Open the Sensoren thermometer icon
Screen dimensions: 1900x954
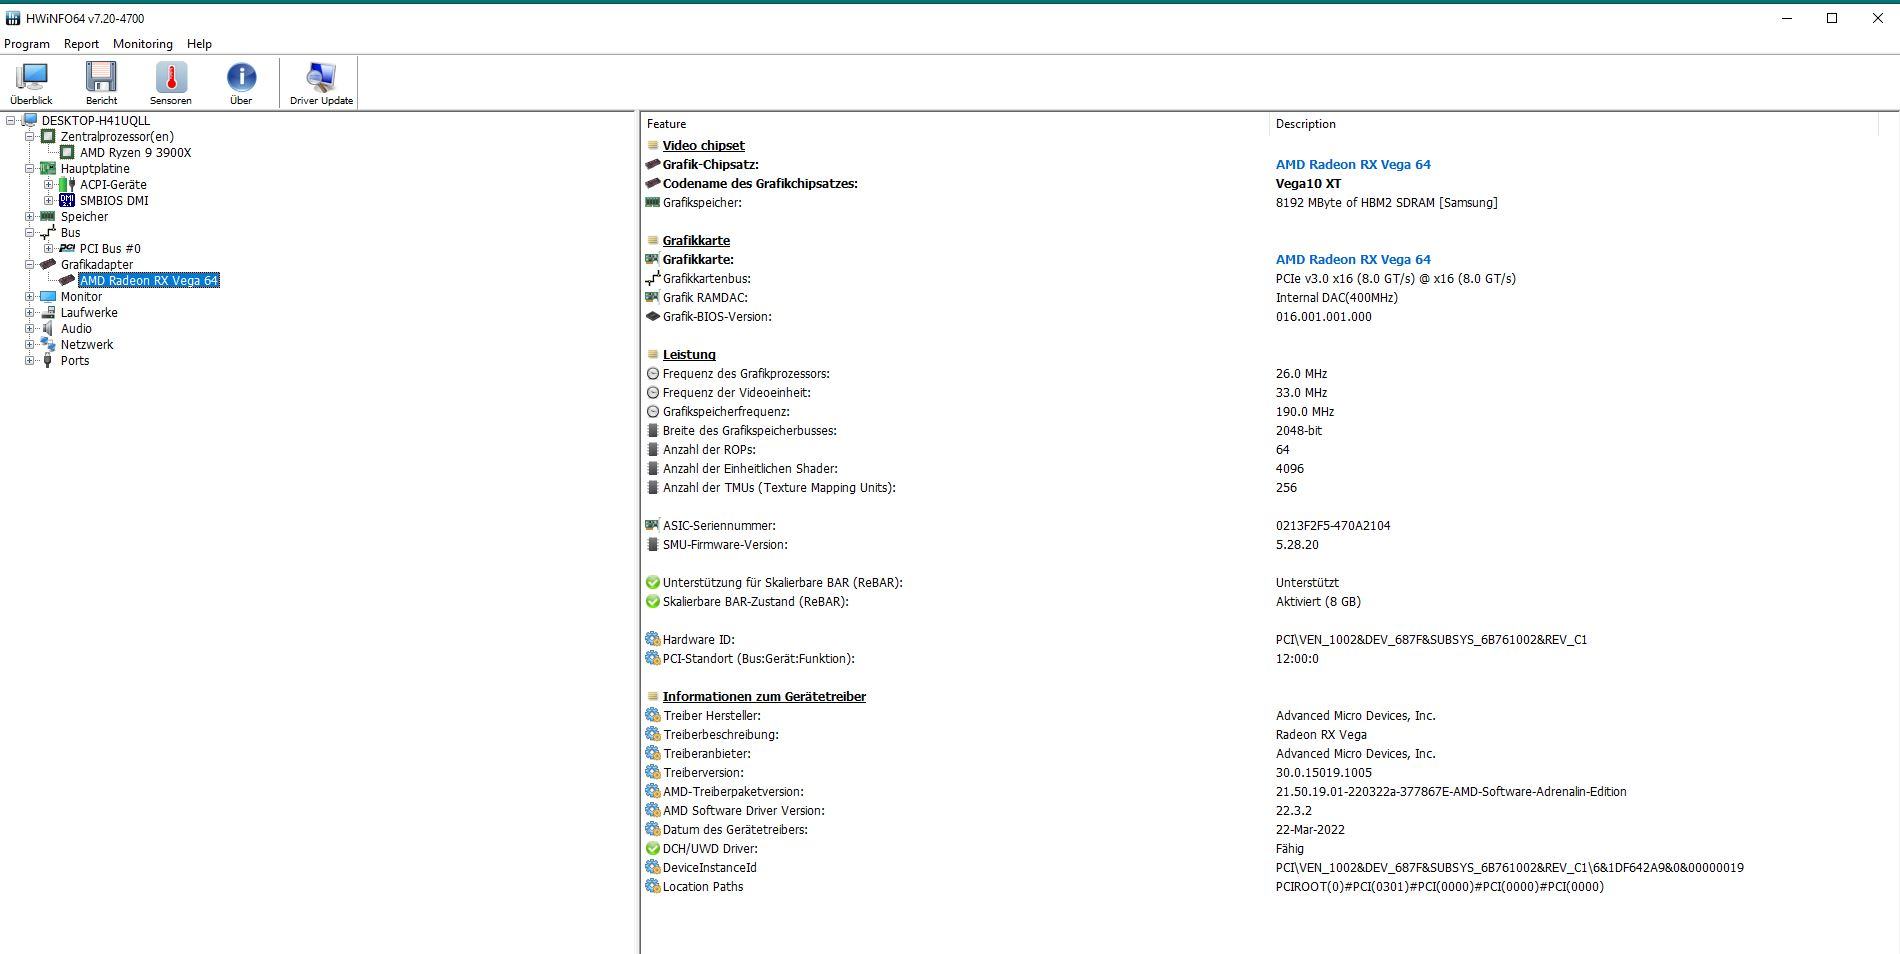click(x=171, y=83)
